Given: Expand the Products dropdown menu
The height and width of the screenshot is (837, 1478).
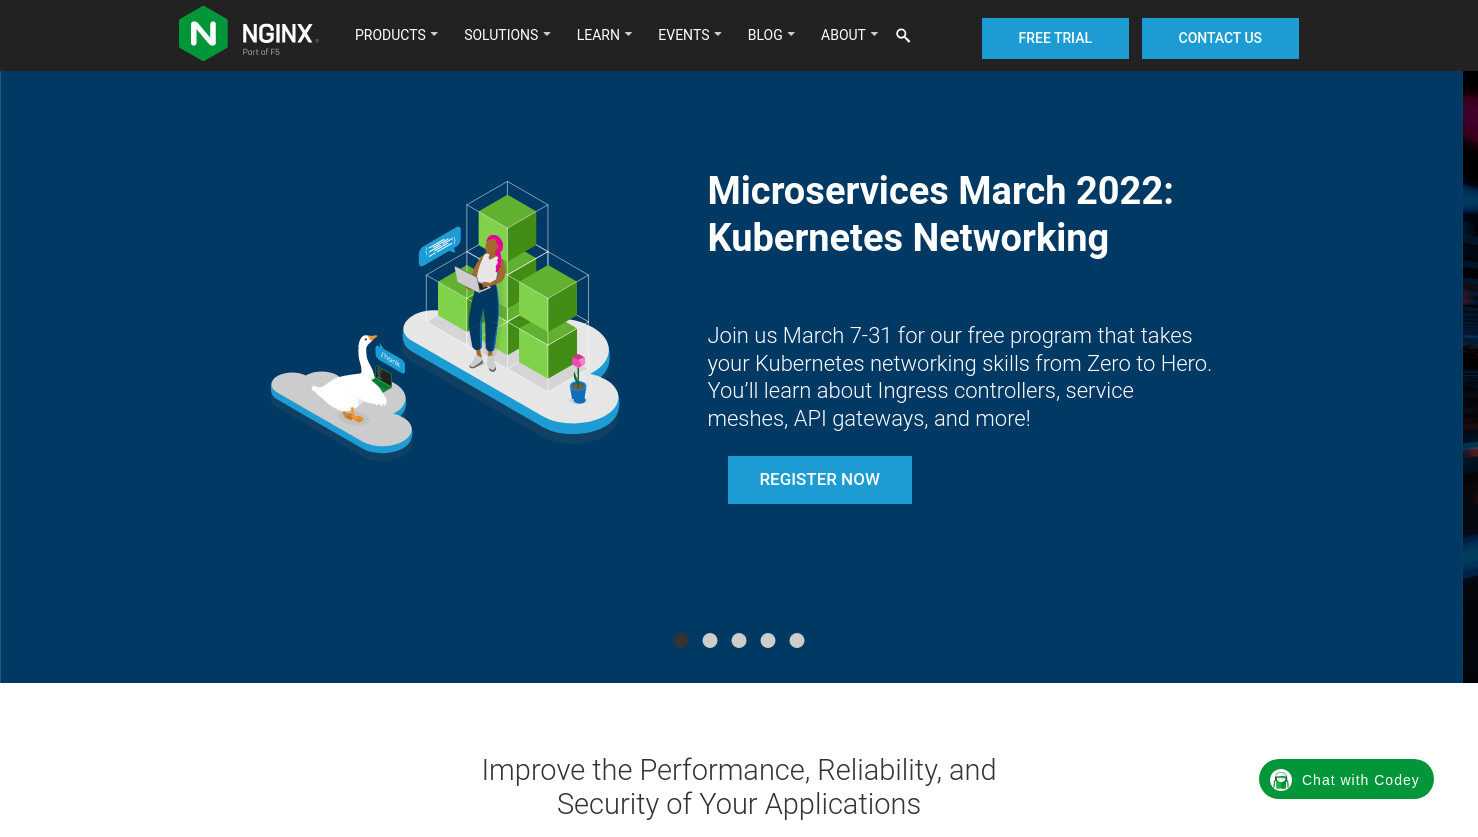Looking at the screenshot, I should (396, 35).
